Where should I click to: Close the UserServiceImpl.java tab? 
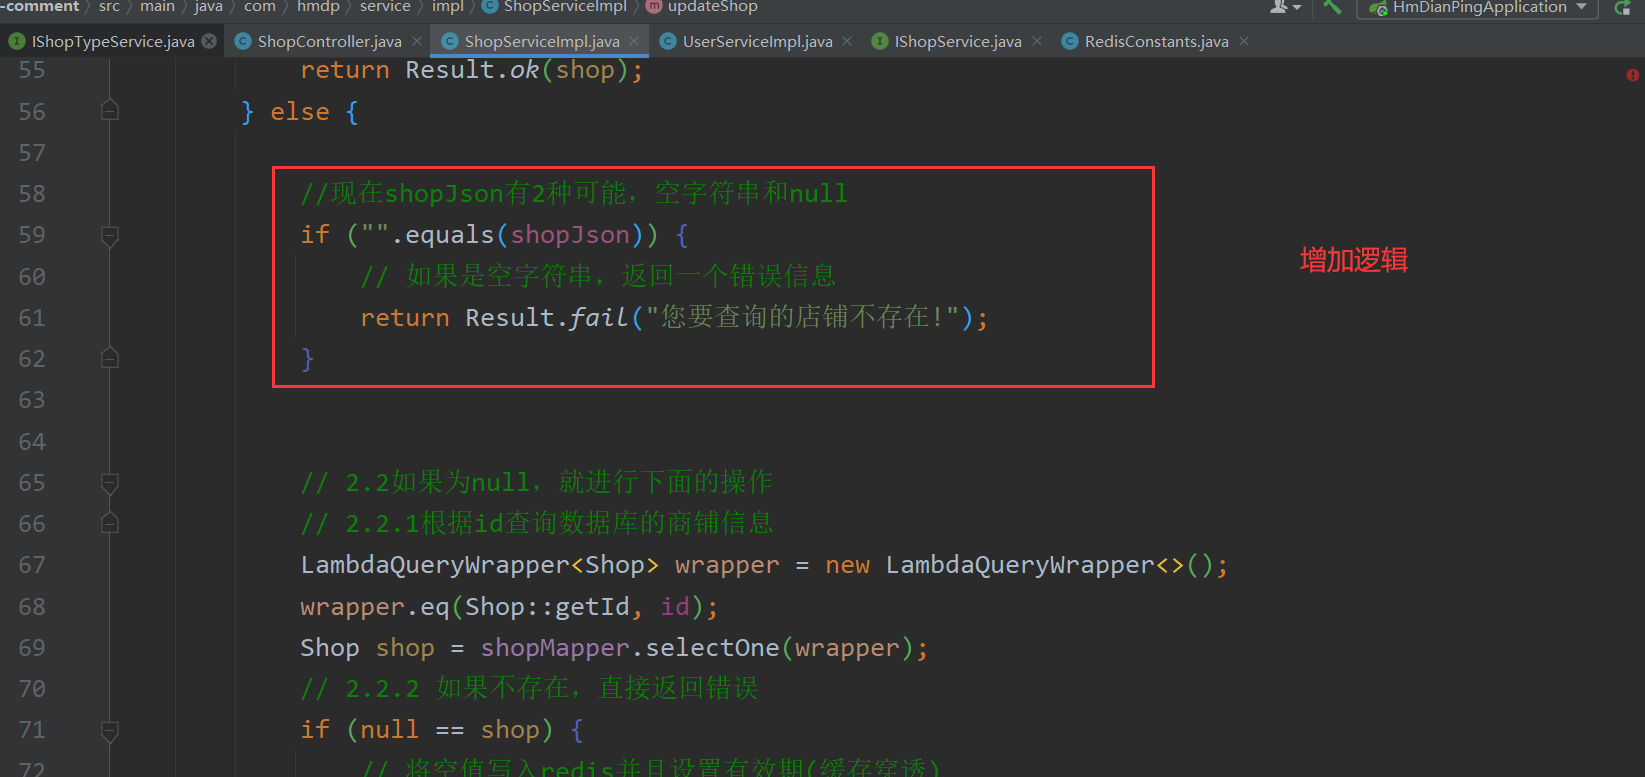point(847,41)
